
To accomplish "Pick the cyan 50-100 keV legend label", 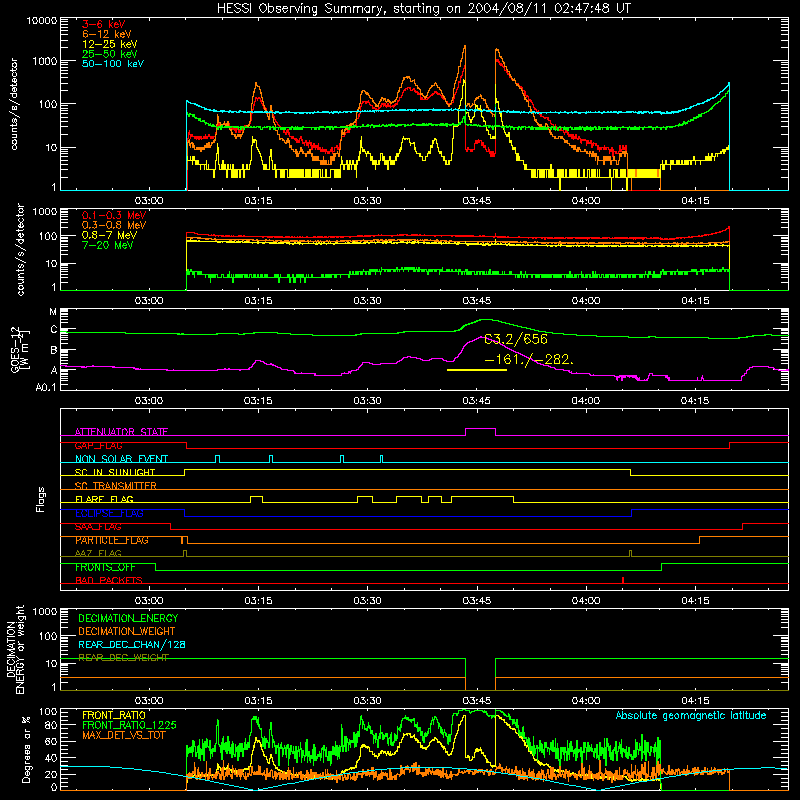I will (112, 63).
